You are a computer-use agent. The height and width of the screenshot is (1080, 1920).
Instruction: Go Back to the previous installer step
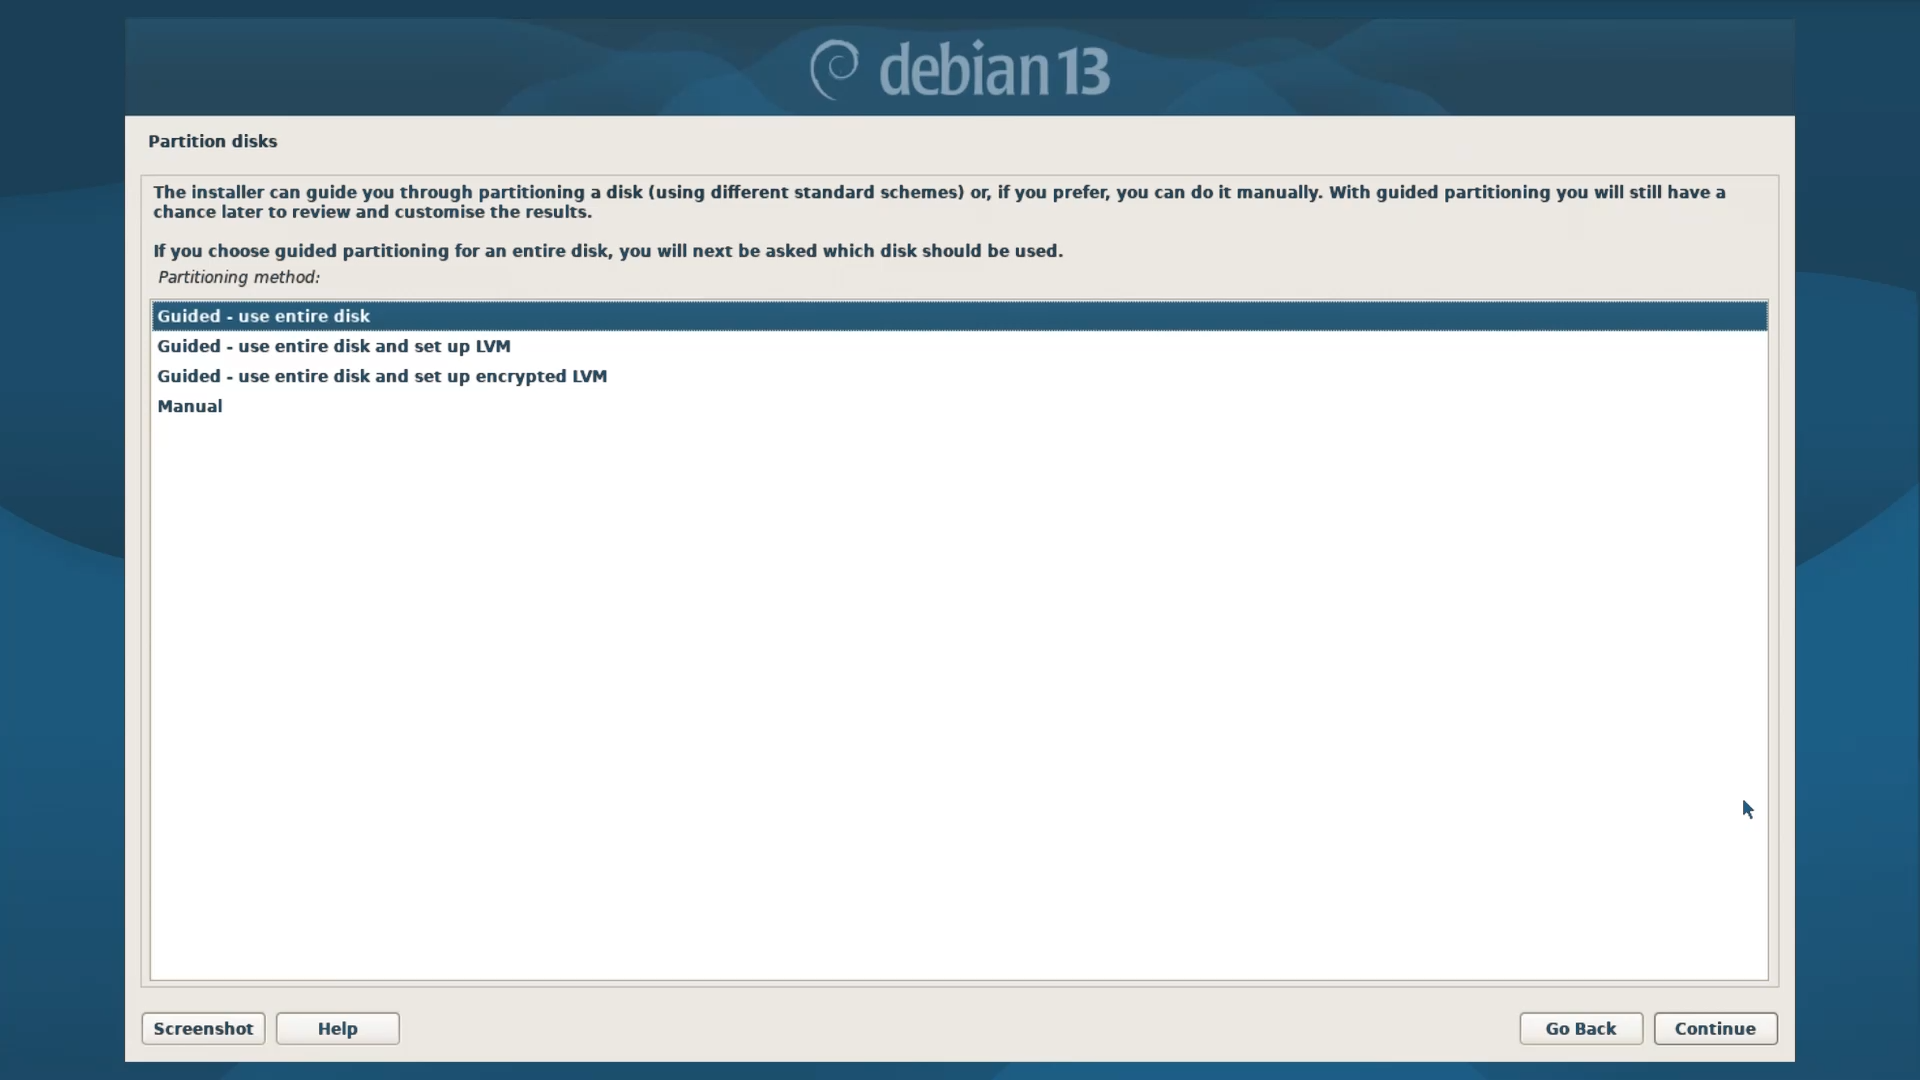point(1580,1028)
